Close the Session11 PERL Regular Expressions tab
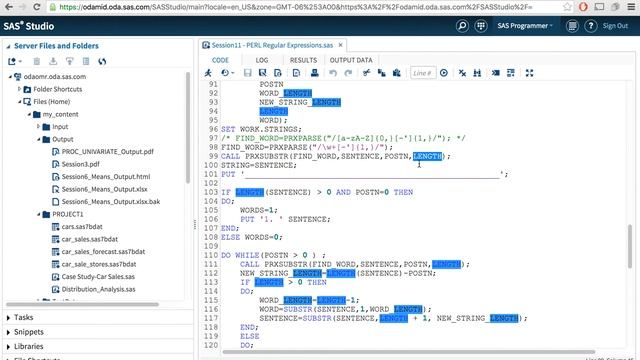Viewport: 640px width, 360px height. click(x=340, y=45)
